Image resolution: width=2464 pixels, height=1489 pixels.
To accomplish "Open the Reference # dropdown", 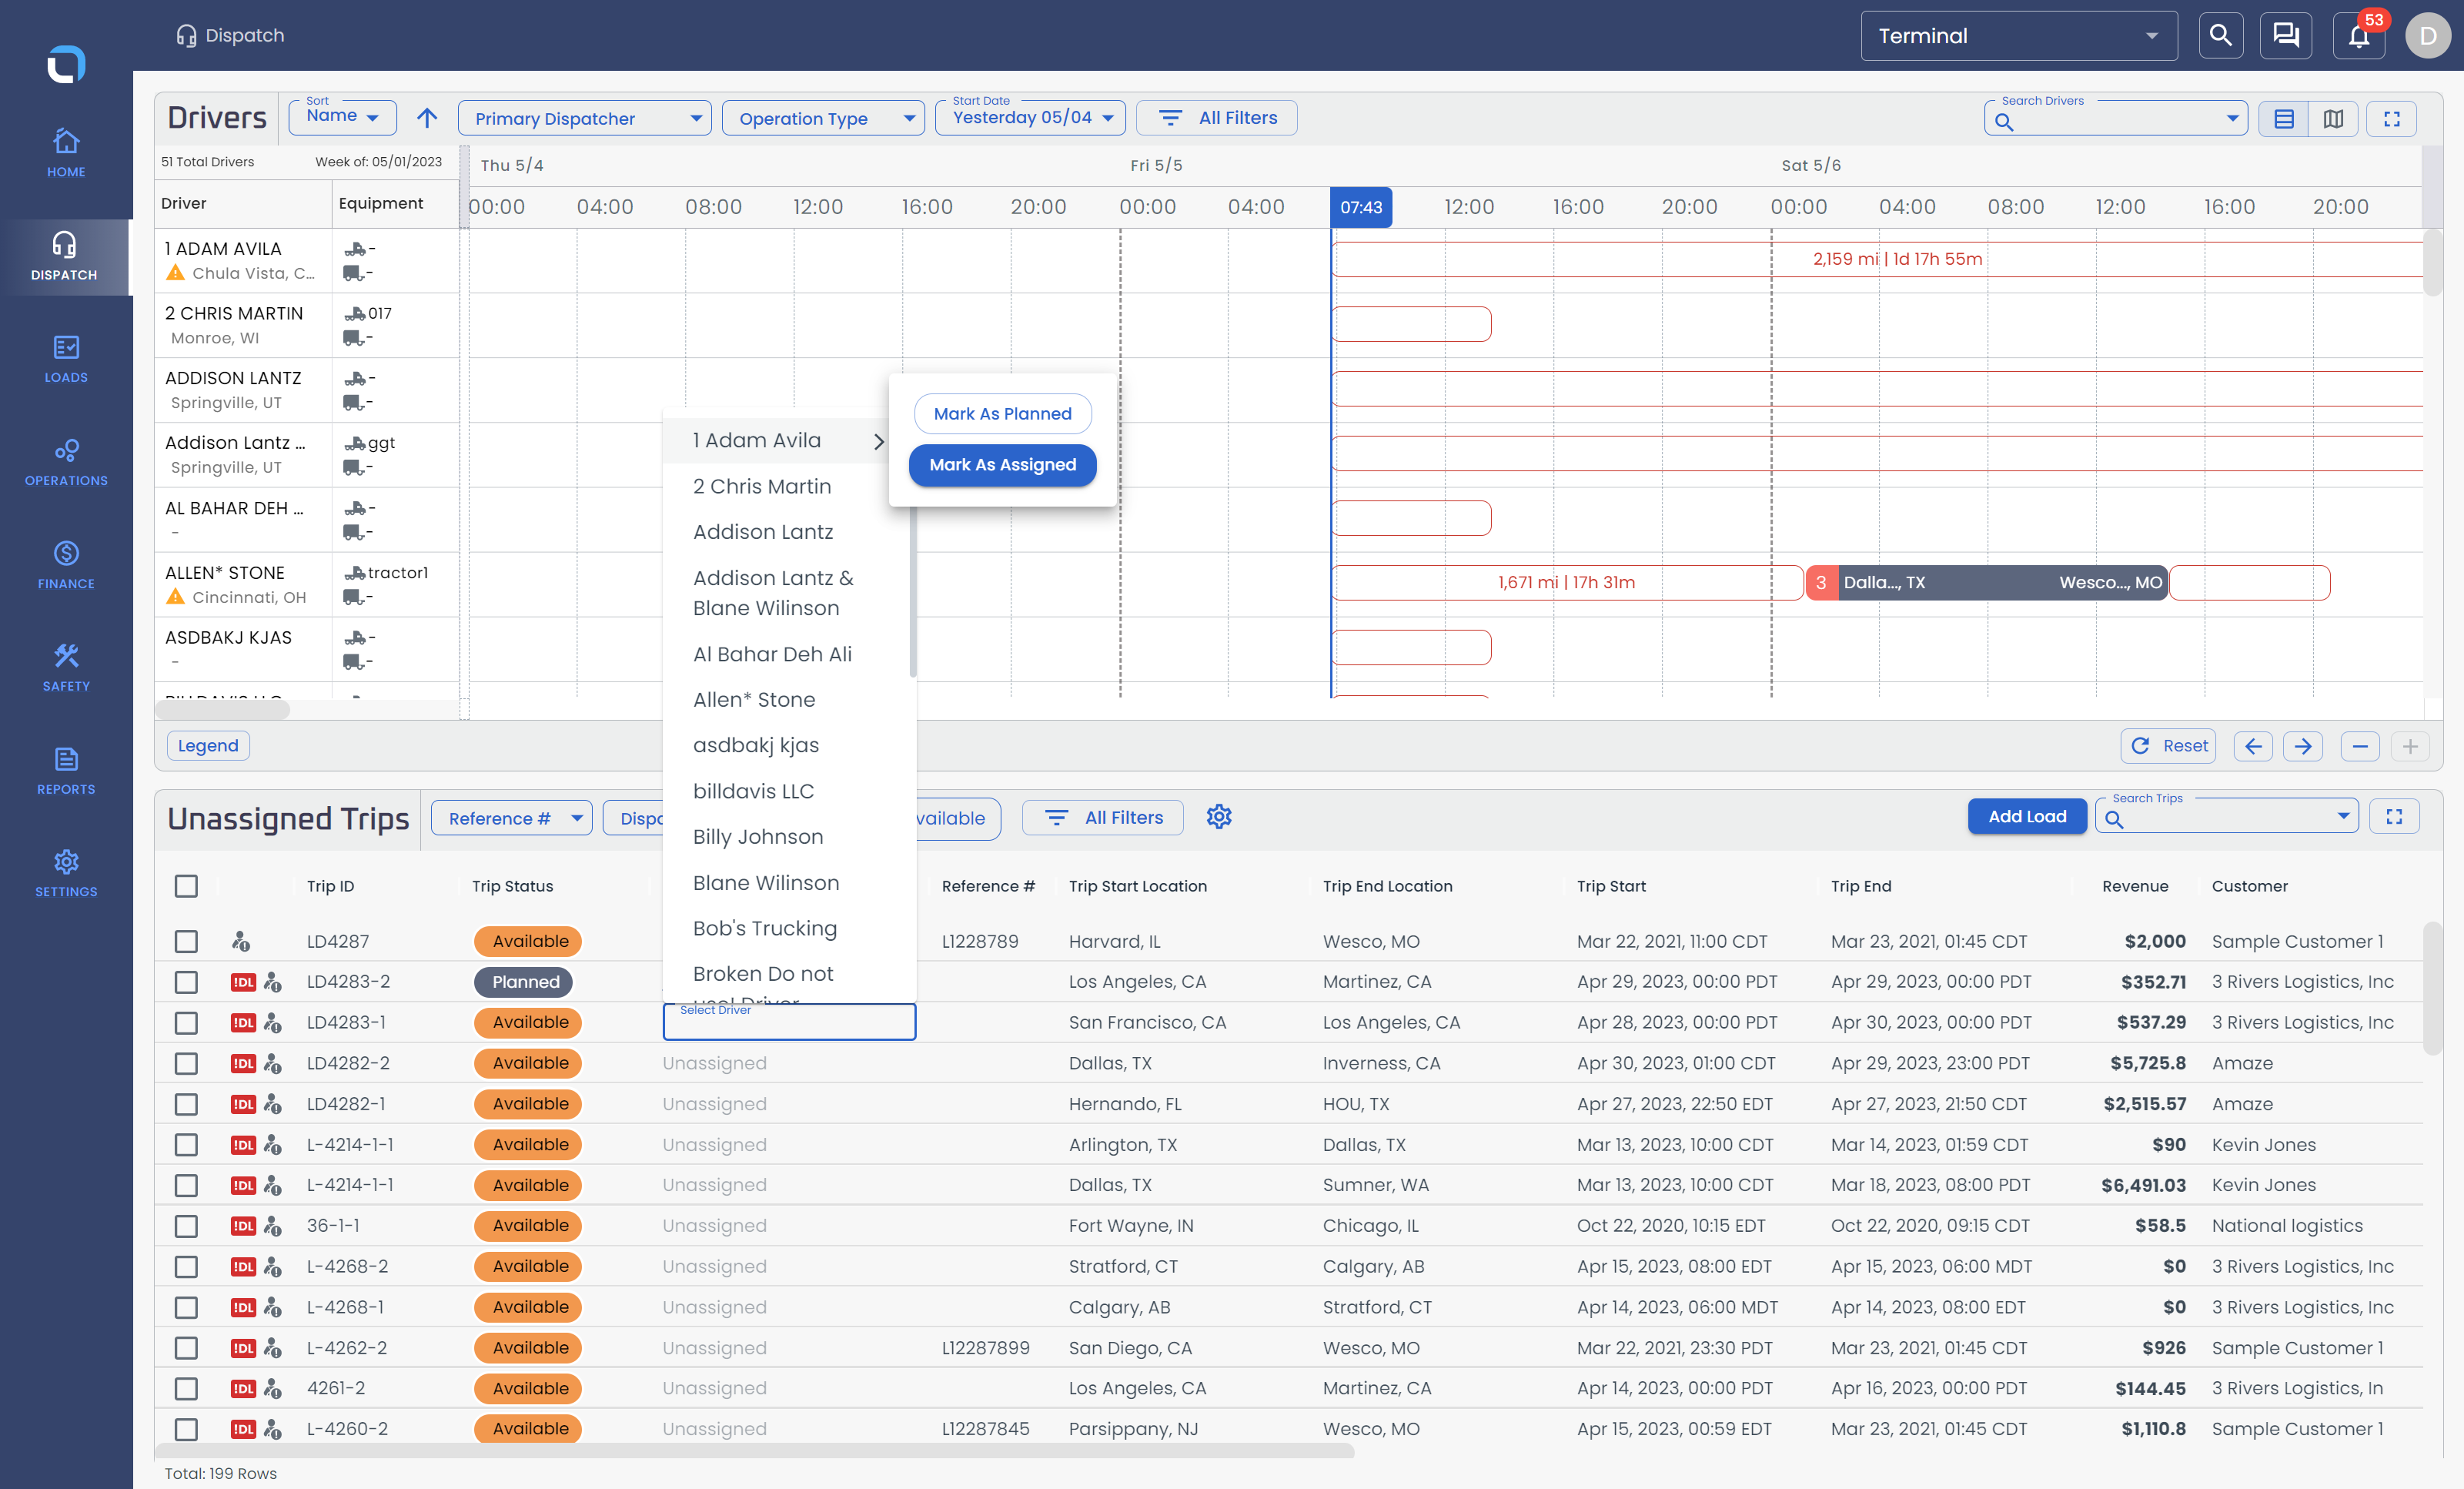I will coord(511,818).
